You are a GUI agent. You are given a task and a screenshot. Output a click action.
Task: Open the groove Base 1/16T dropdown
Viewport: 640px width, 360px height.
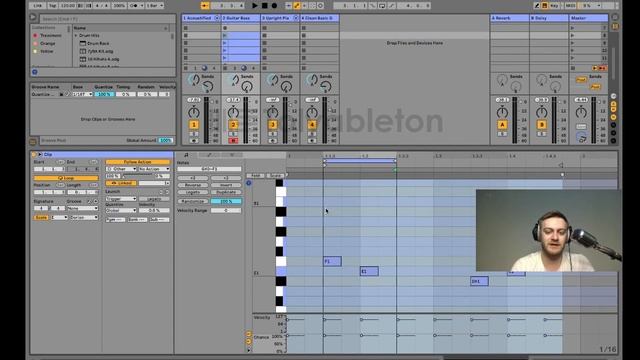(82, 94)
